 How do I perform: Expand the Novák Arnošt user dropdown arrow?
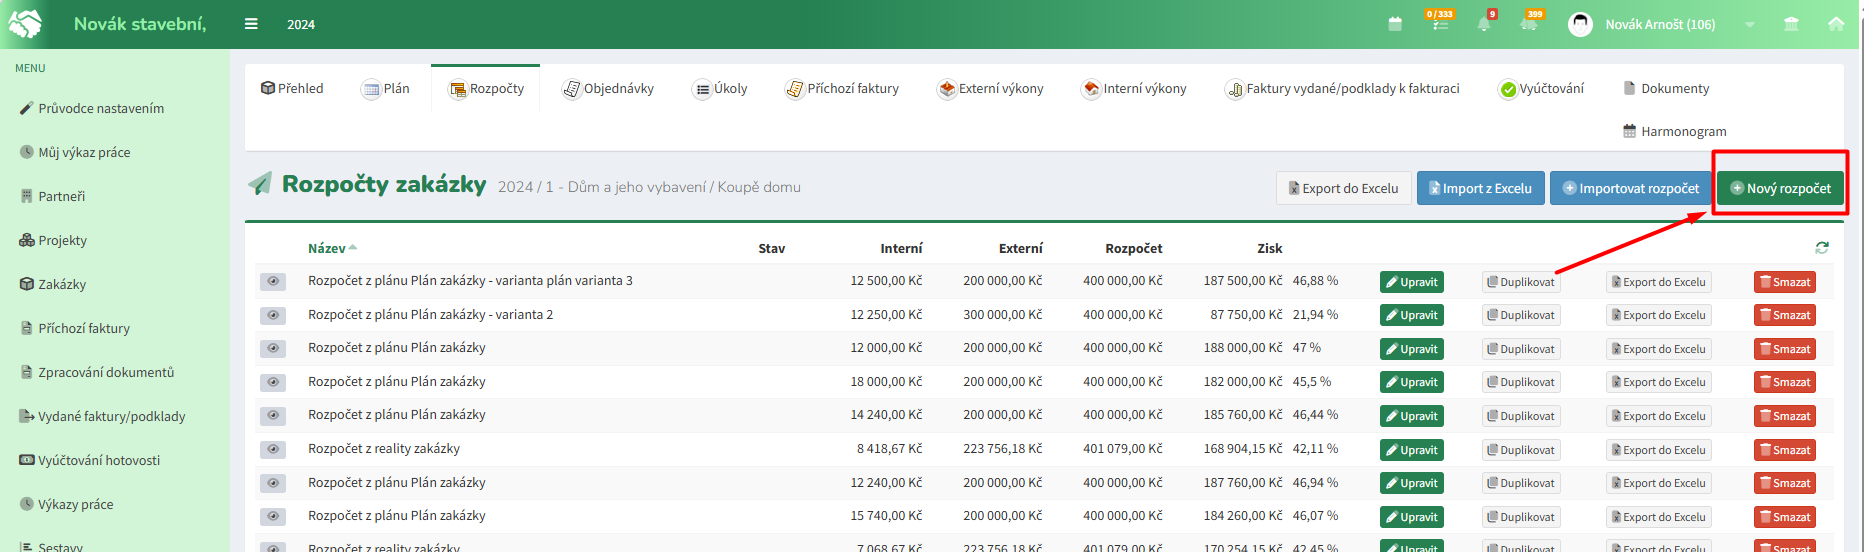point(1750,25)
